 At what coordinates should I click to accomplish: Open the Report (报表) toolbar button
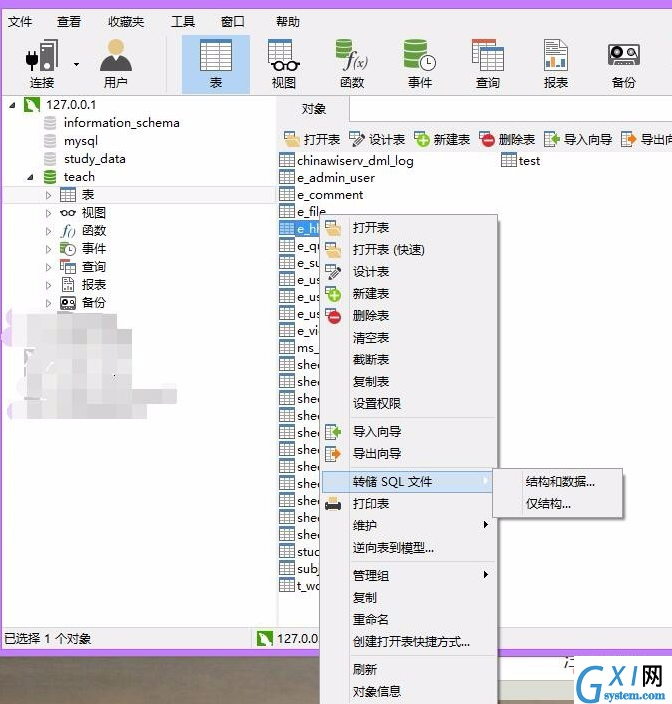(556, 64)
